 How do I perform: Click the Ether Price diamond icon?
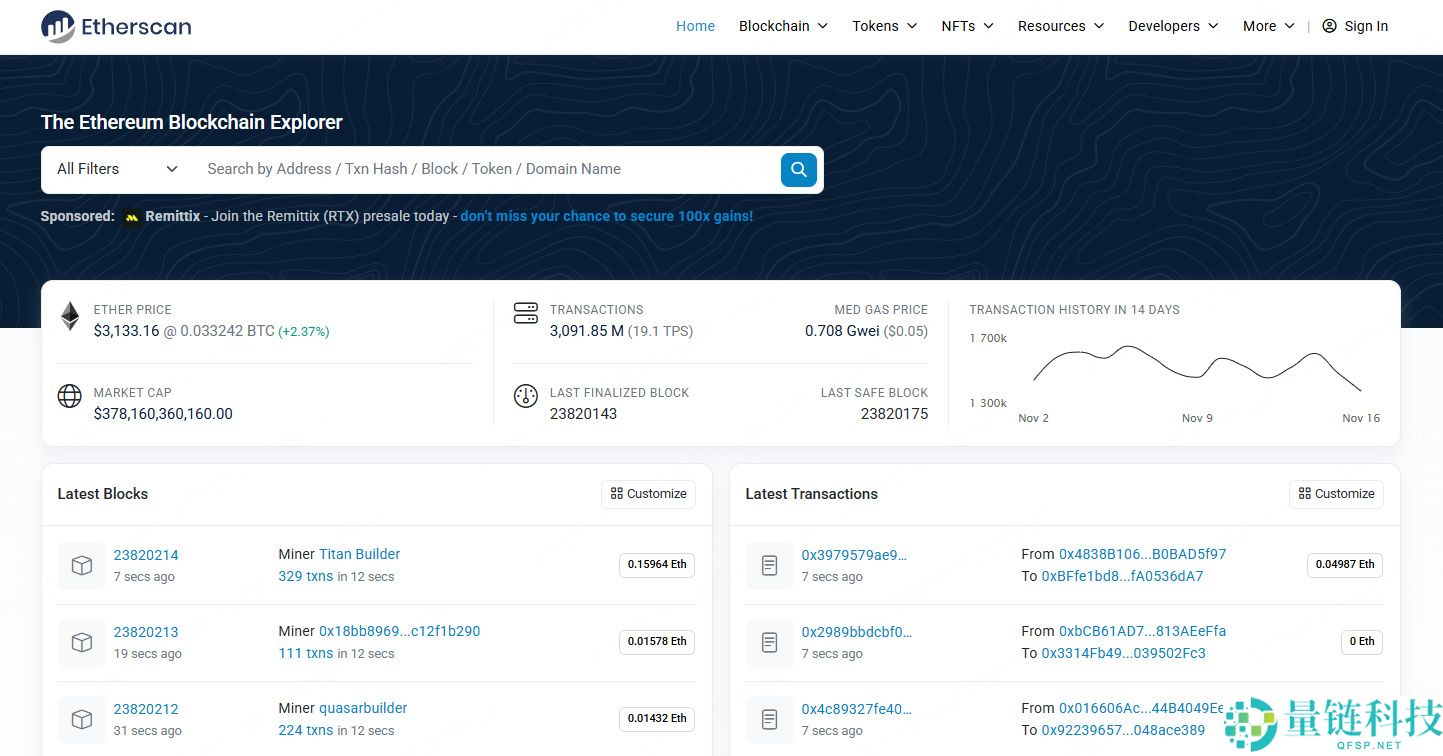pos(69,315)
